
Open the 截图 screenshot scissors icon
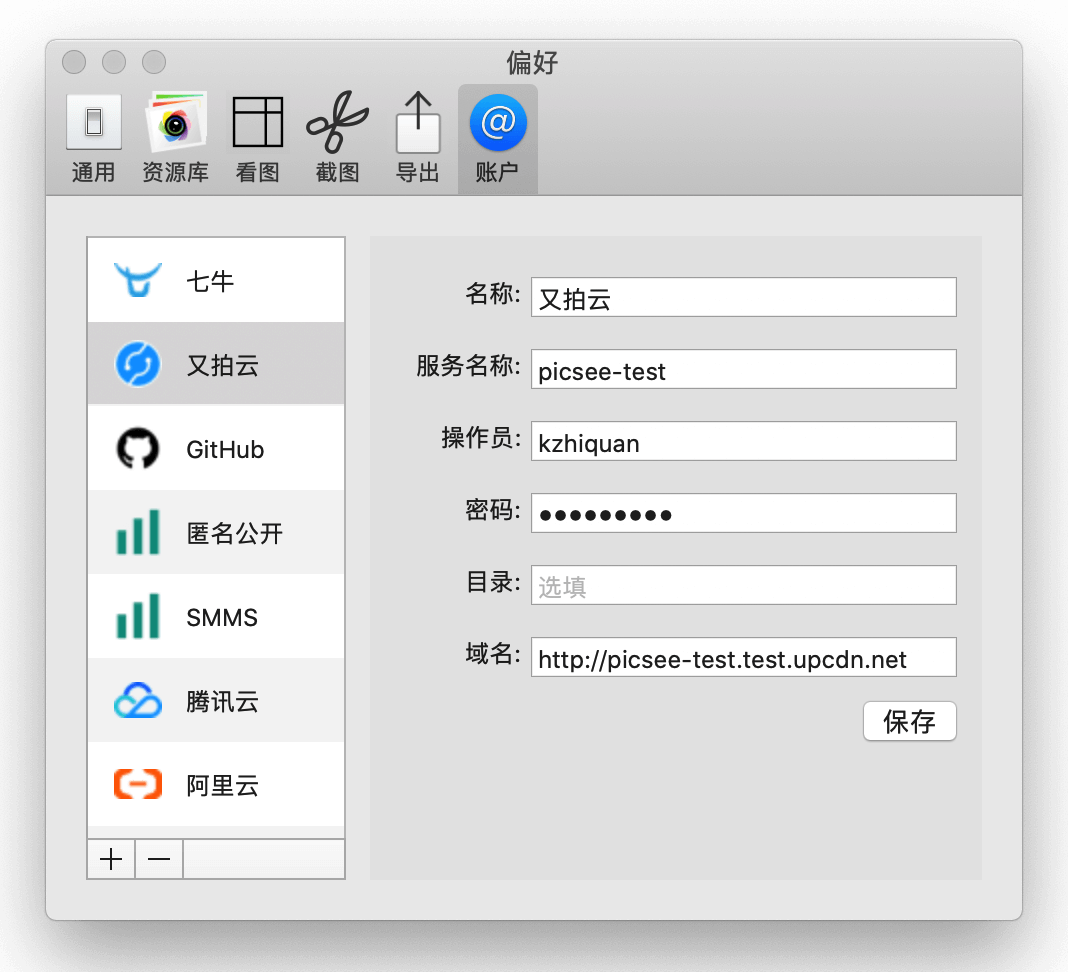337,122
